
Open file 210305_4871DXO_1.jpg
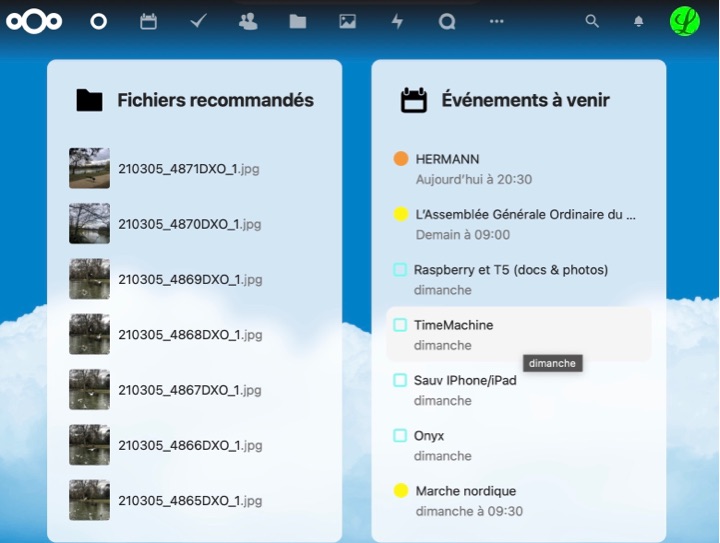[x=189, y=169]
